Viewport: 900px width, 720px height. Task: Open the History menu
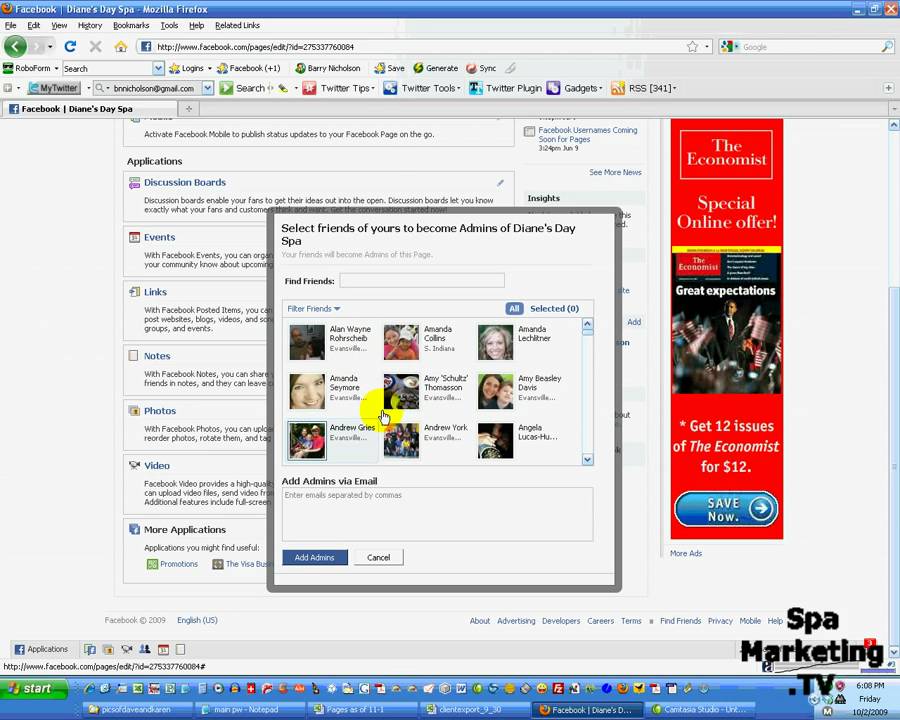90,25
